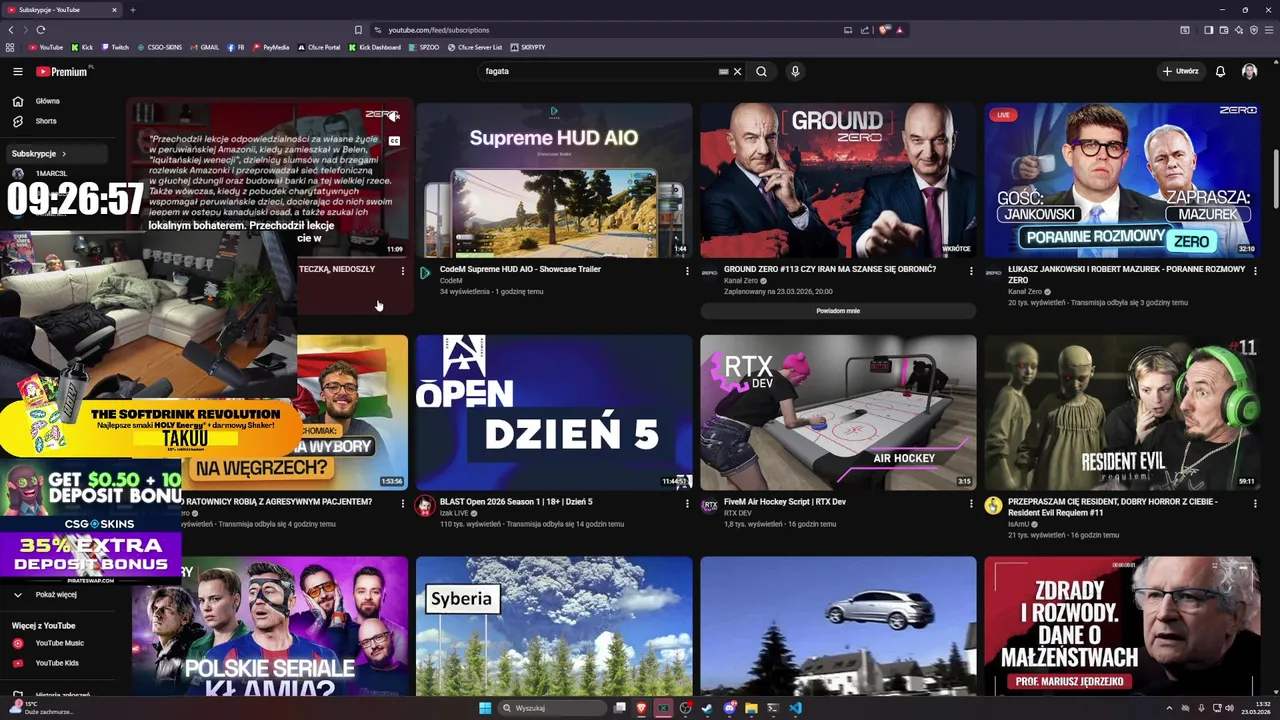Open YouTube Music link
The image size is (1280, 720).
point(59,643)
